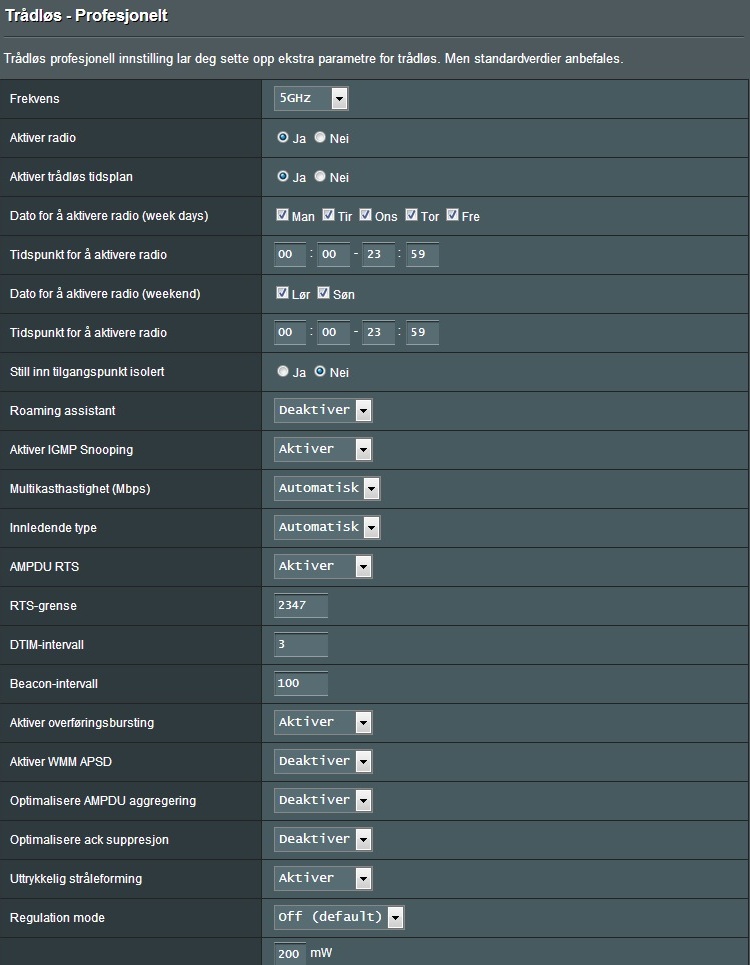Image resolution: width=750 pixels, height=965 pixels.
Task: Open the Multikasthastighet (Mbps) dropdown
Action: point(327,488)
